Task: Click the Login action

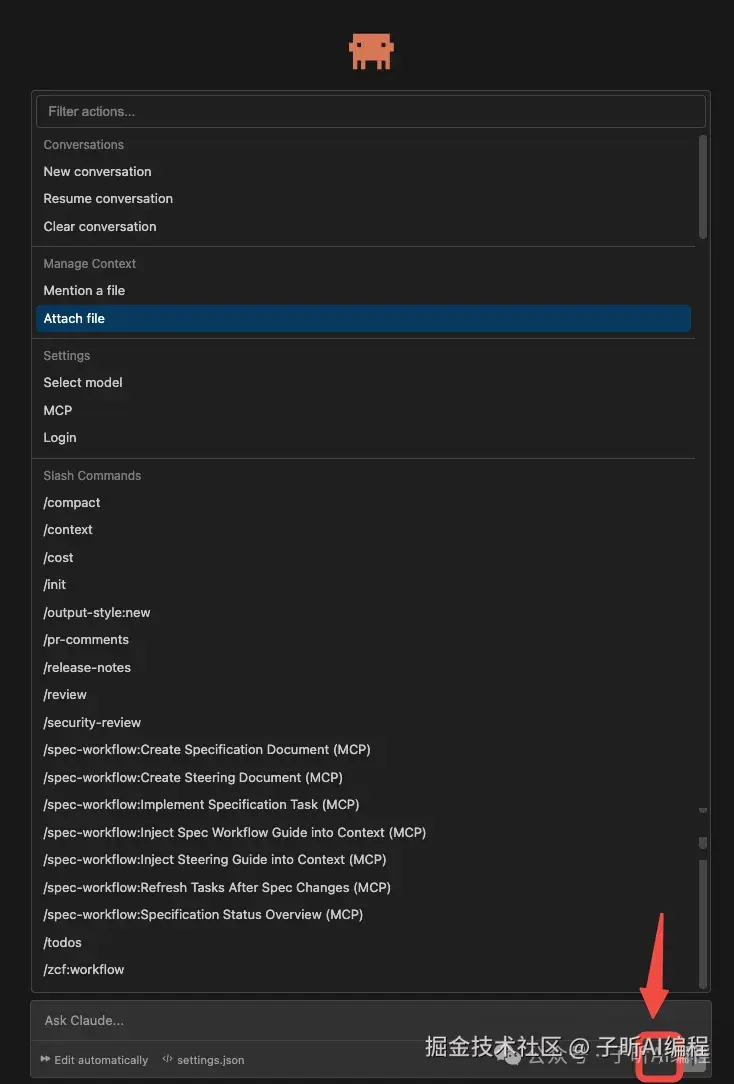Action: pos(60,438)
